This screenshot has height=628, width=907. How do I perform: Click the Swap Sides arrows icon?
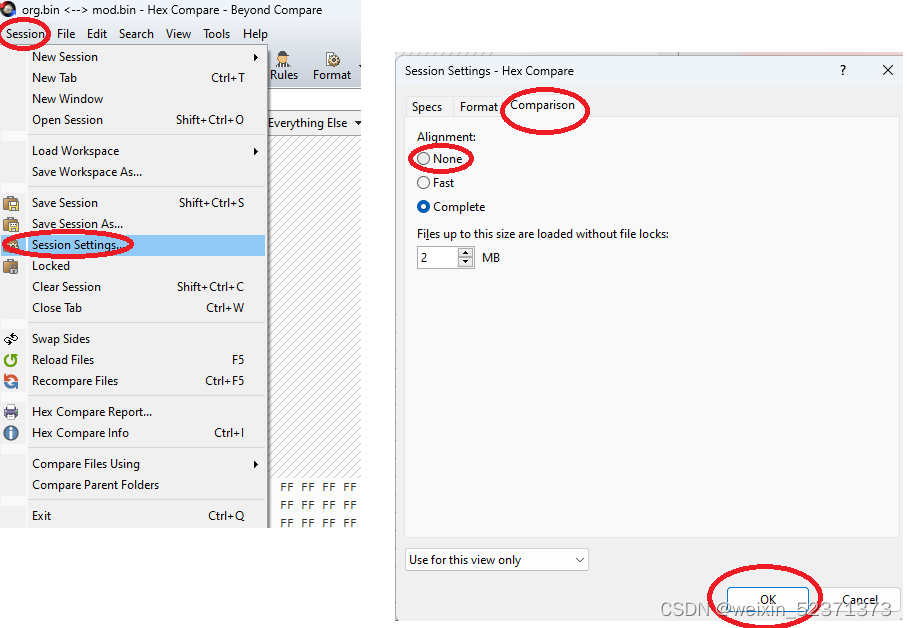pyautogui.click(x=11, y=339)
